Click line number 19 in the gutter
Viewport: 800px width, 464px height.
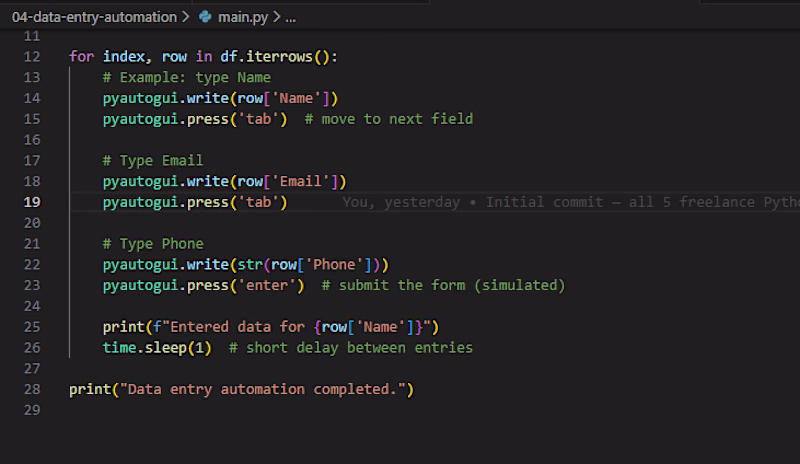point(30,202)
